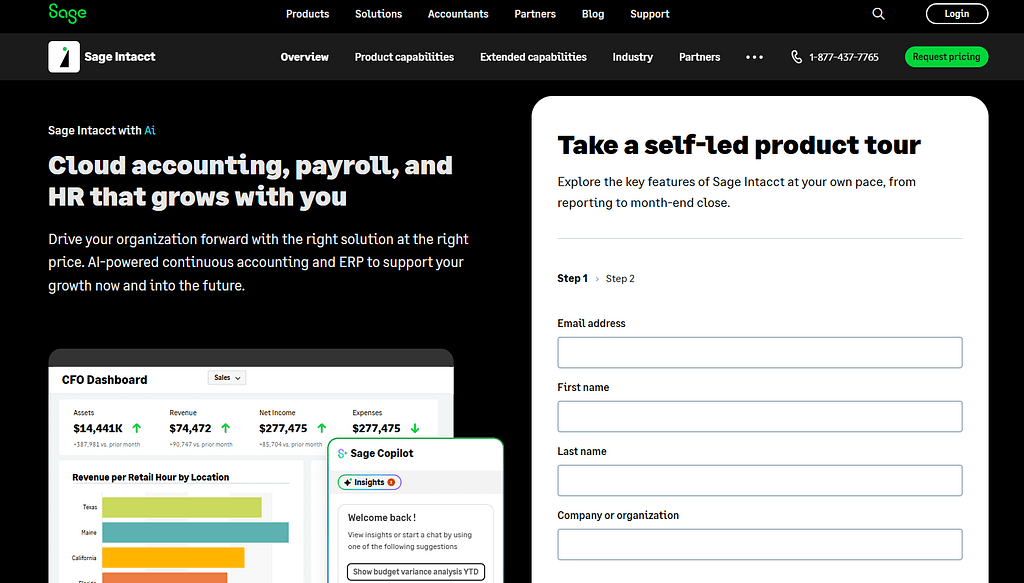Click the search icon in the top navigation

click(x=878, y=14)
